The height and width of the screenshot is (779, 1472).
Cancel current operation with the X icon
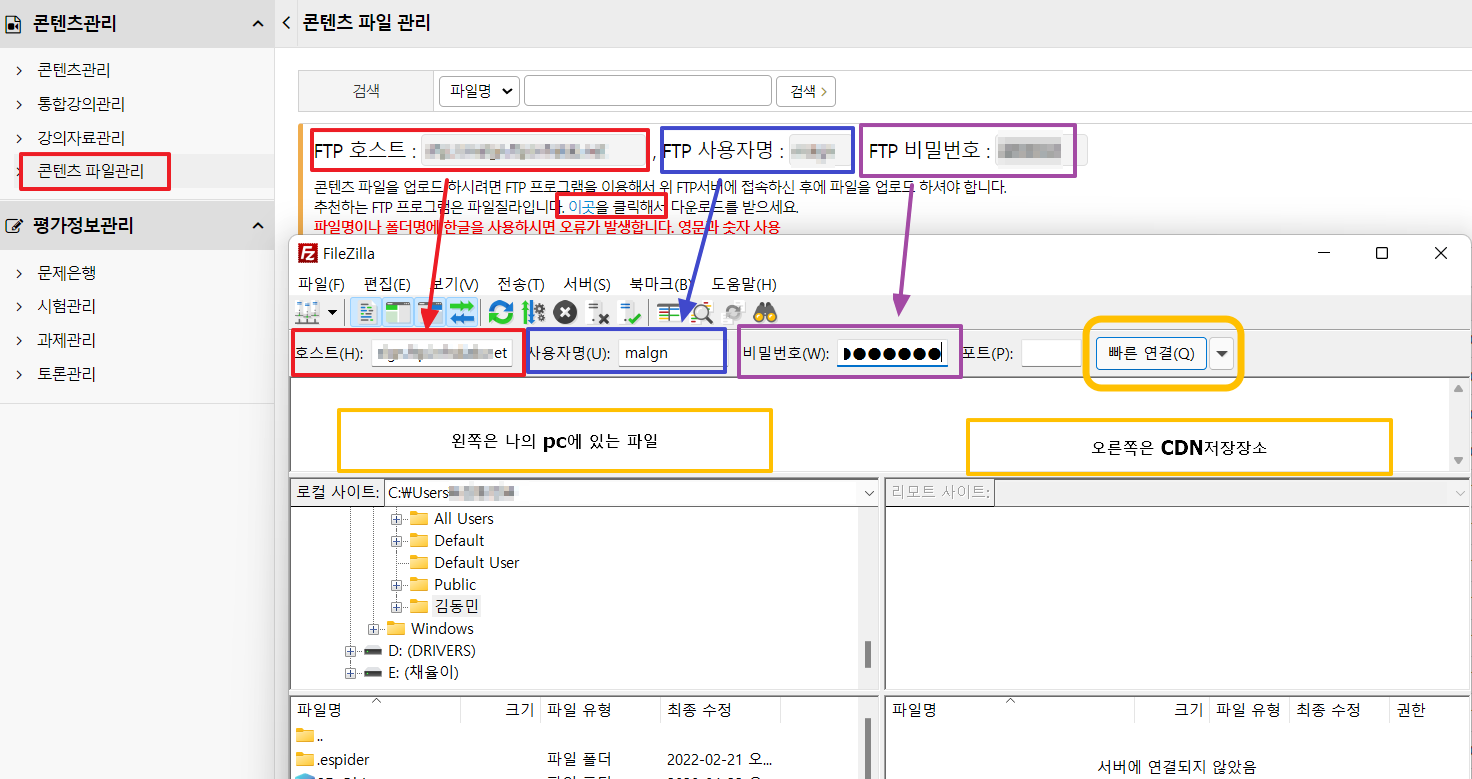pos(566,313)
